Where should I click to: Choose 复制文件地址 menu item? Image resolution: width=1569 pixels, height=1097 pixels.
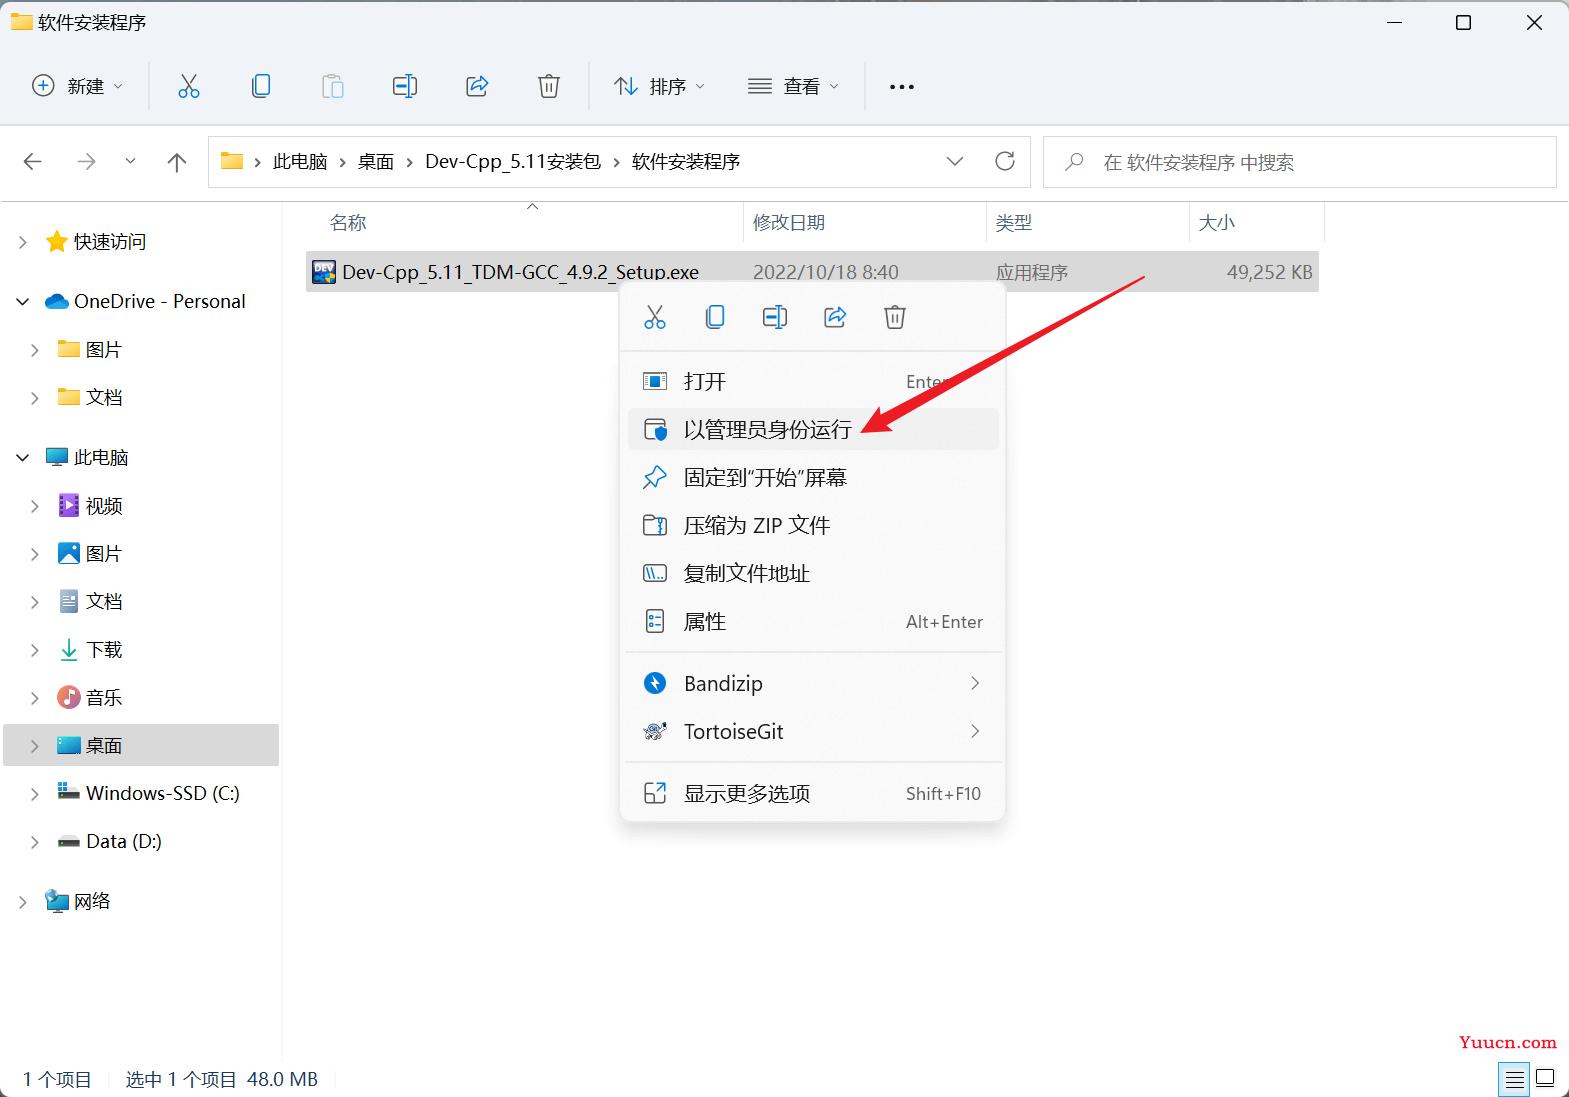[812, 573]
